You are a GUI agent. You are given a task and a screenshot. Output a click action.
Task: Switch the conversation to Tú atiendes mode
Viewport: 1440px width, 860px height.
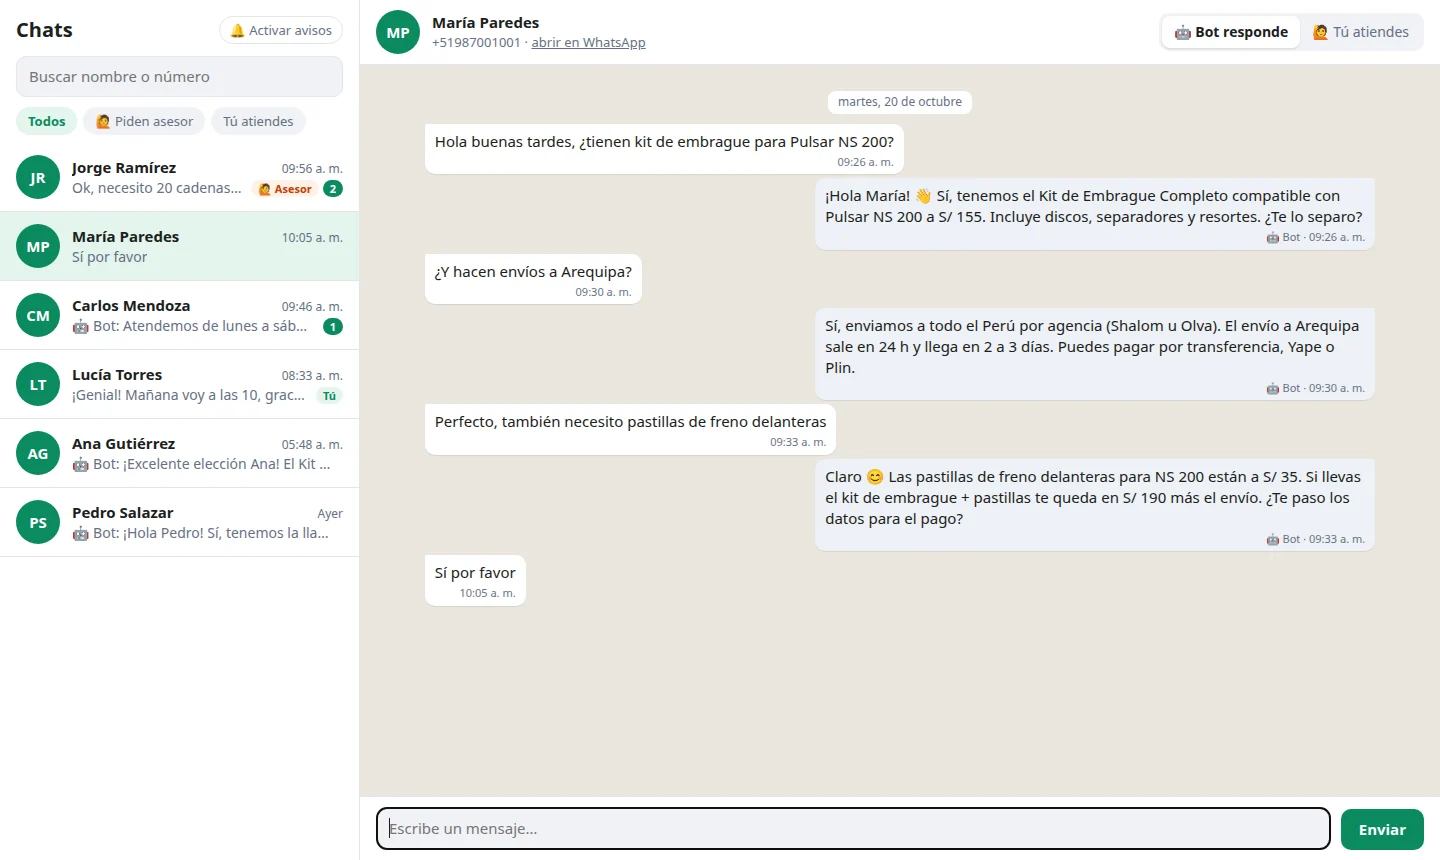coord(1361,32)
